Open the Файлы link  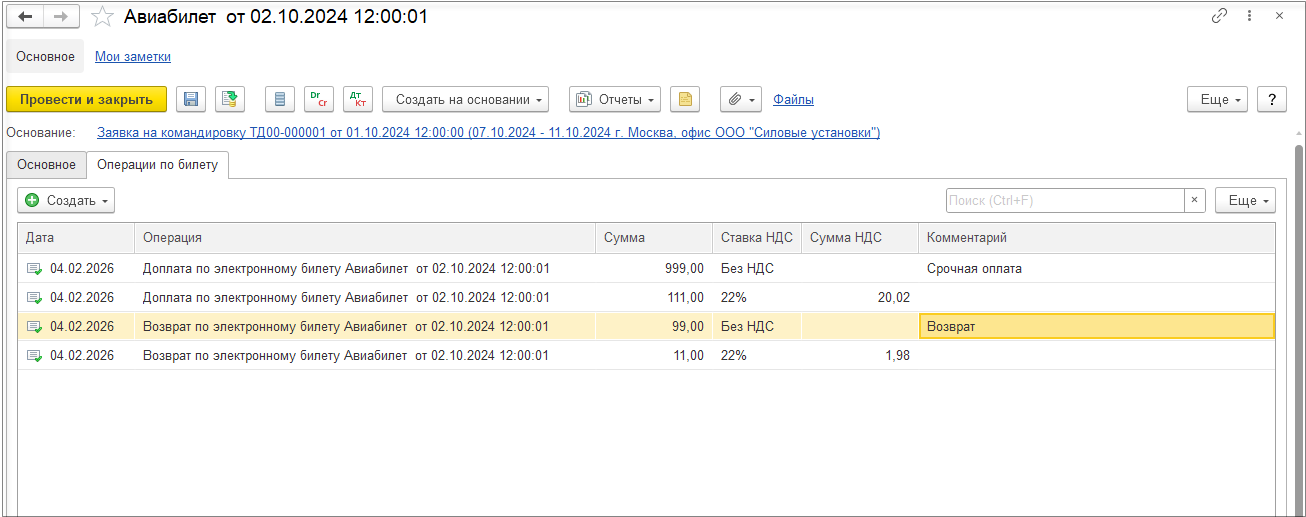coord(793,100)
